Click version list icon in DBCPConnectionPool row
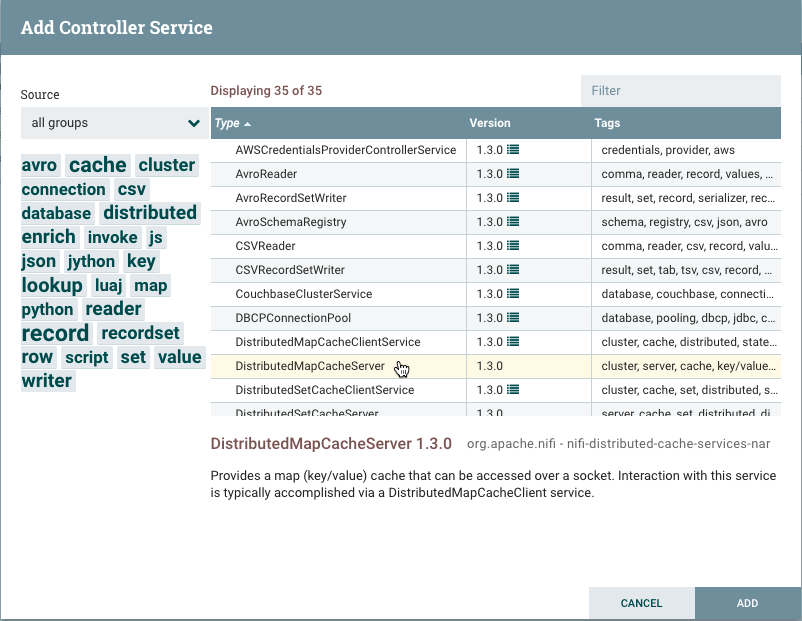 (x=513, y=318)
